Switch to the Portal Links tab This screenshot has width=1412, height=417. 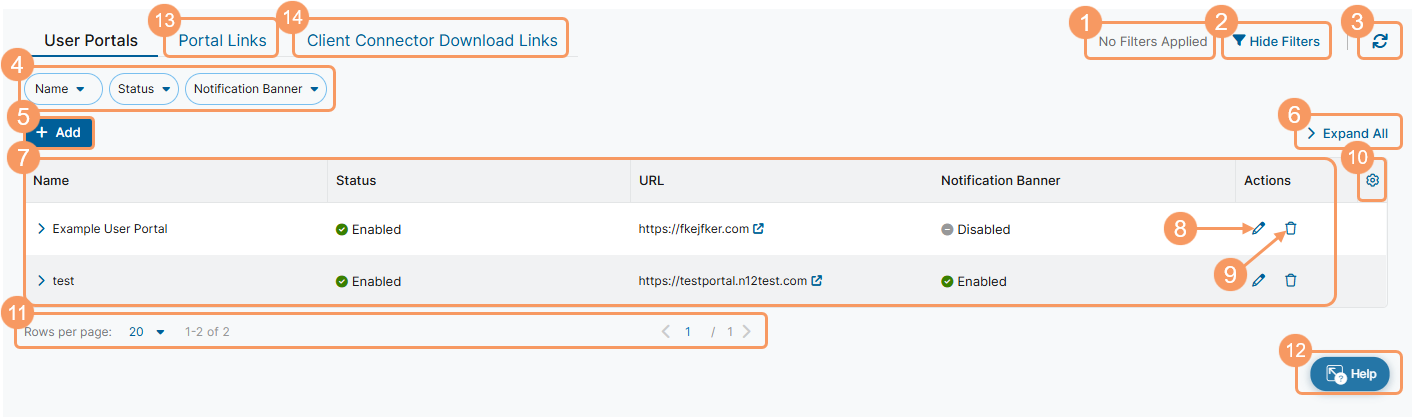[x=222, y=41]
